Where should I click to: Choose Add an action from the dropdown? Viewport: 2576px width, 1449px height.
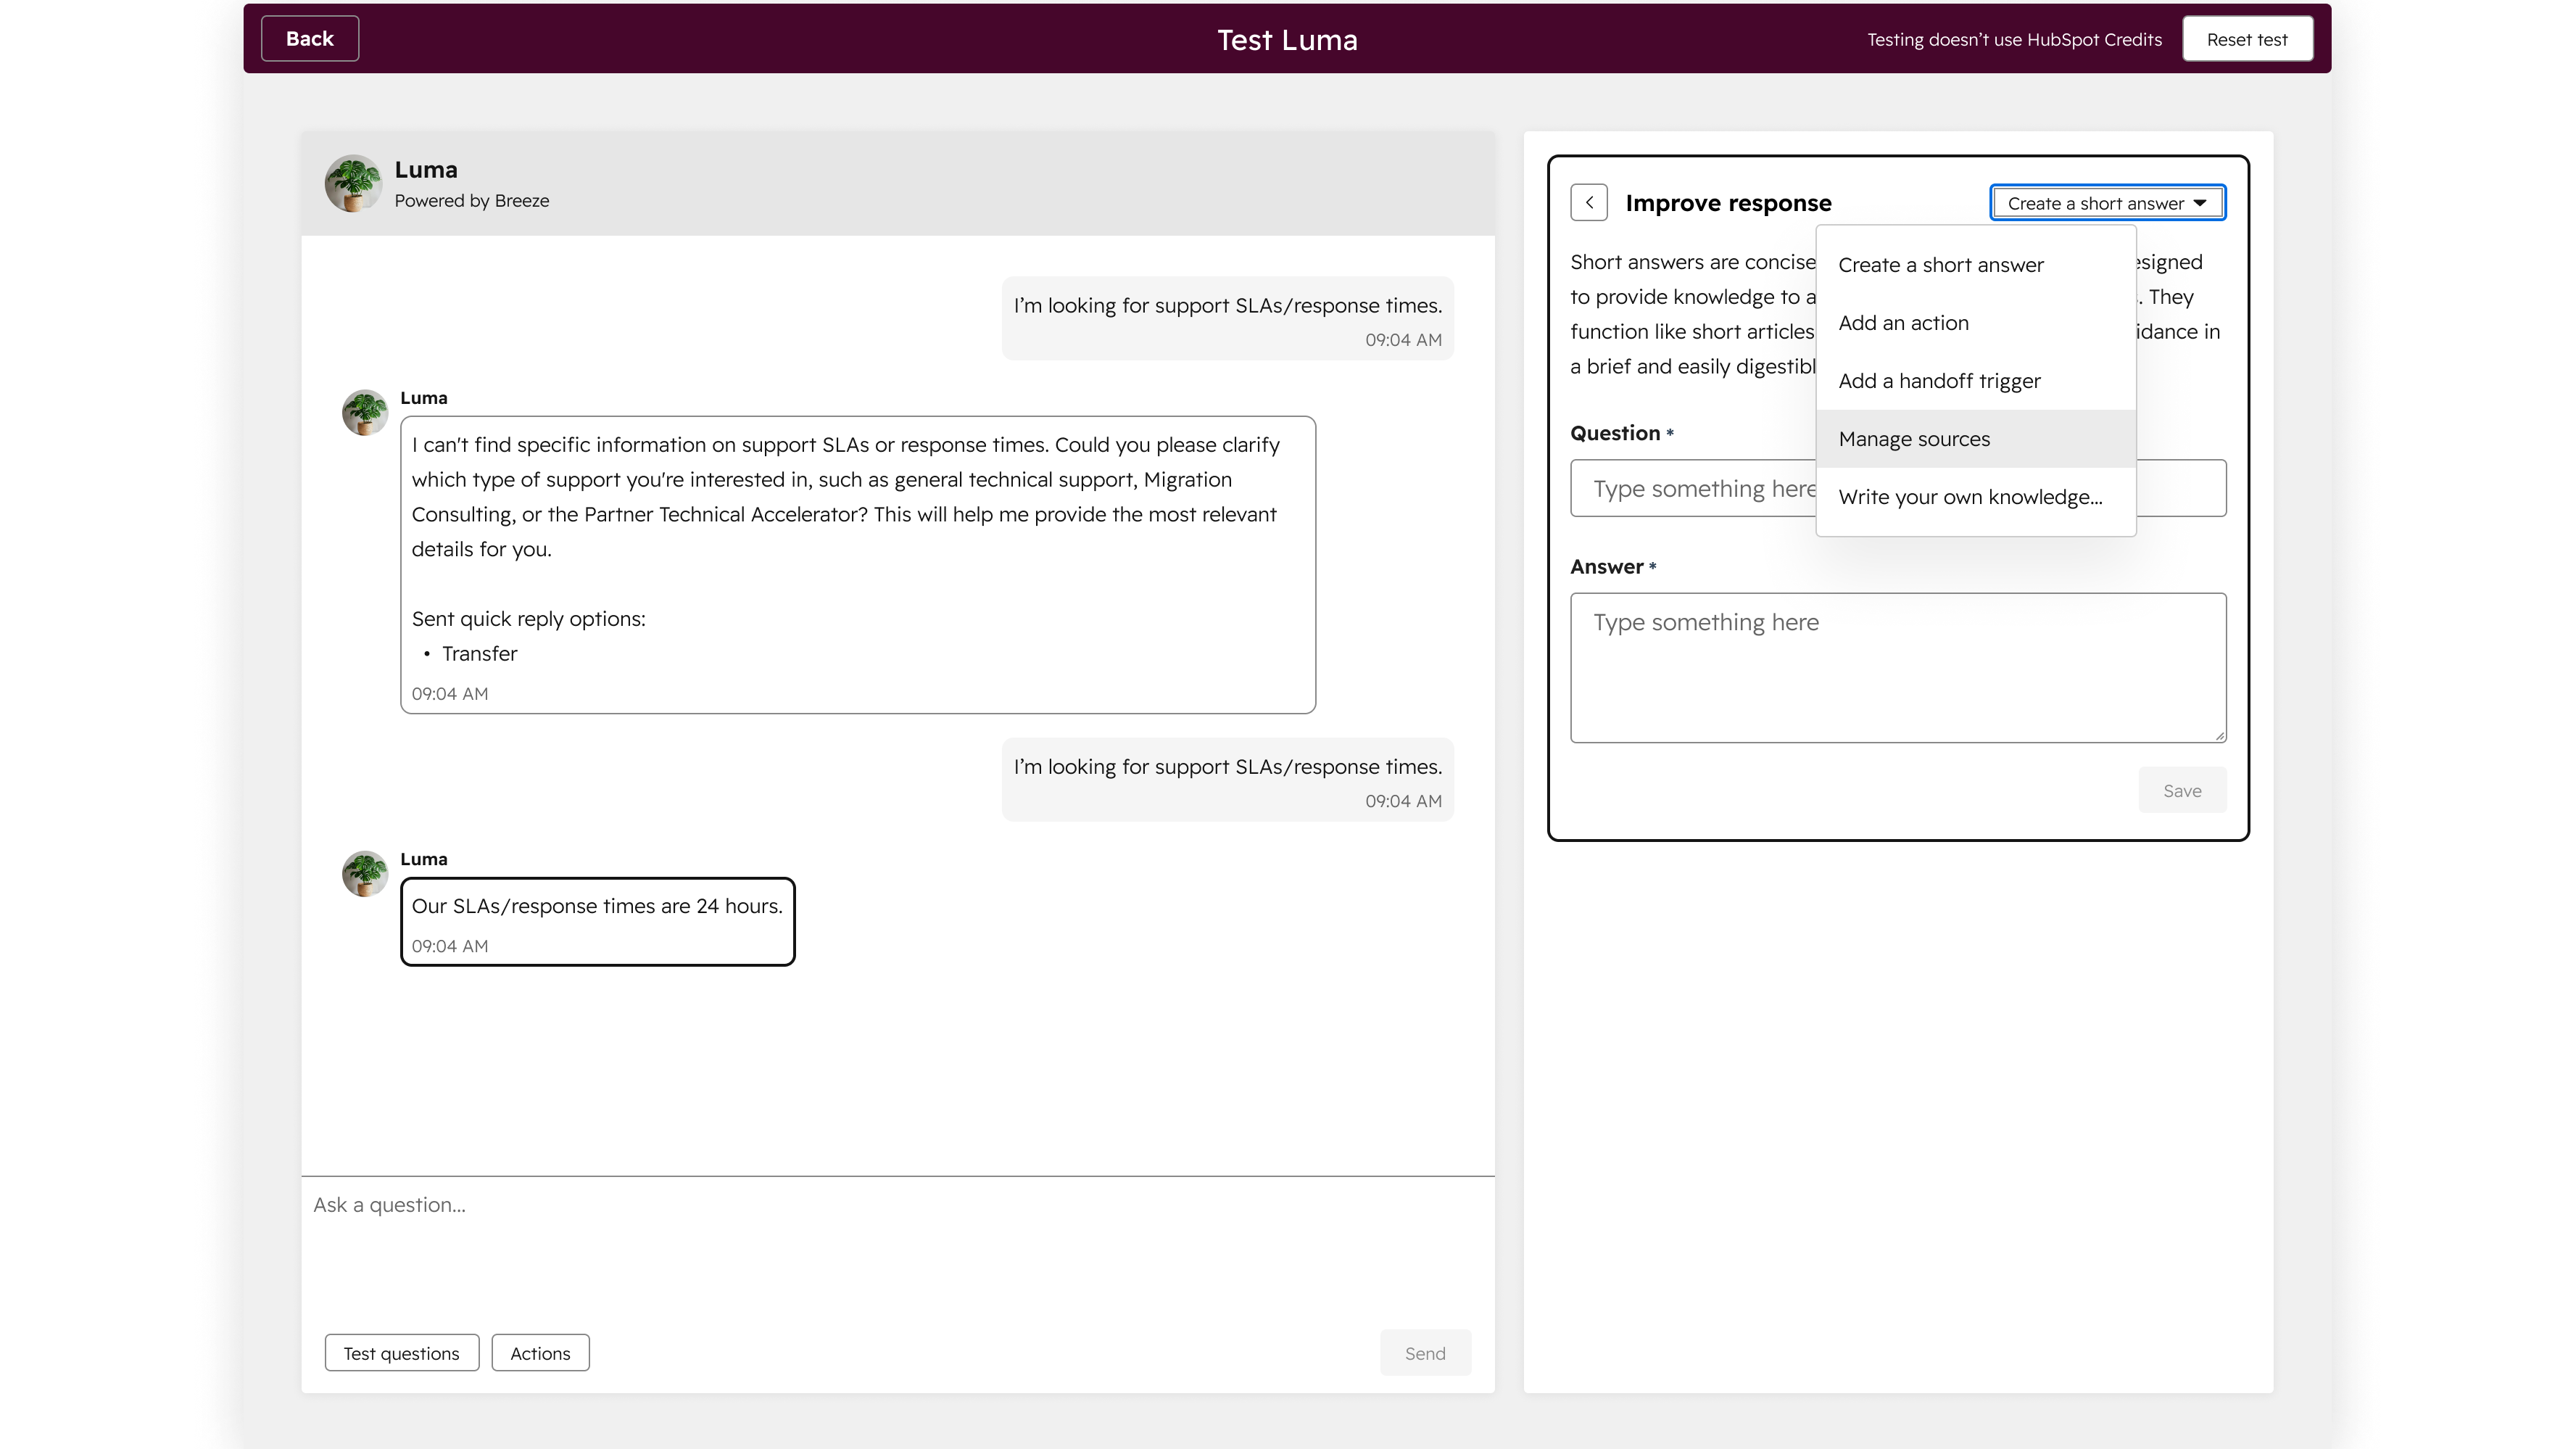[x=1904, y=322]
